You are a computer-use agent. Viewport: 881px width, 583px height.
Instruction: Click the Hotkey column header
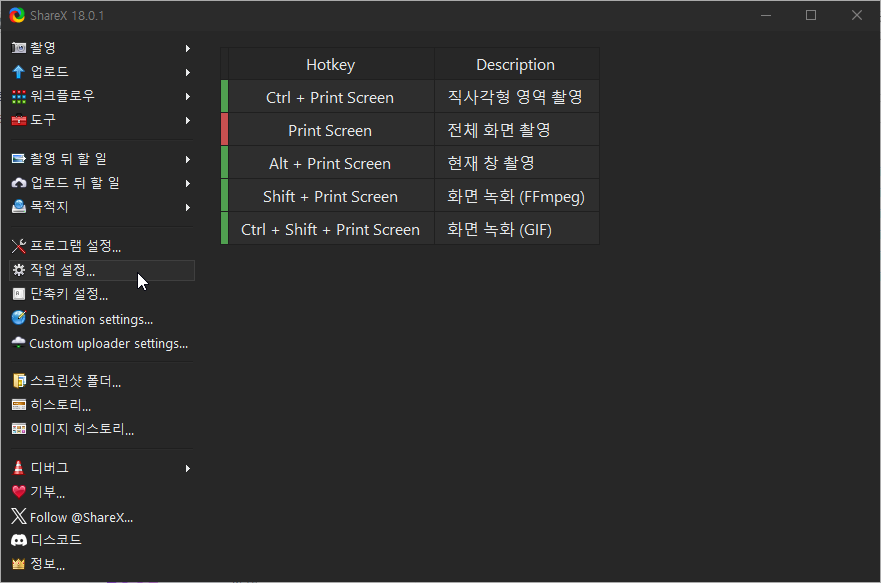tap(331, 65)
